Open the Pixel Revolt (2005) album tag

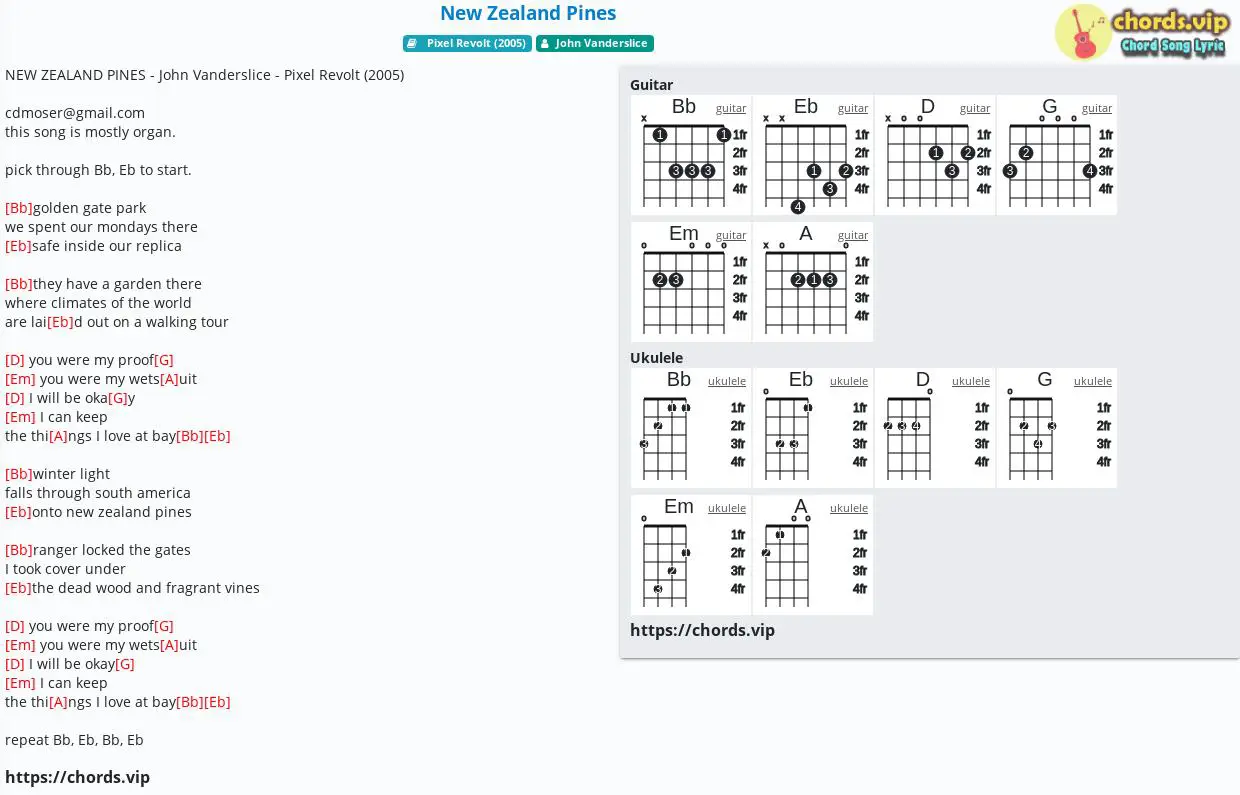click(x=466, y=44)
